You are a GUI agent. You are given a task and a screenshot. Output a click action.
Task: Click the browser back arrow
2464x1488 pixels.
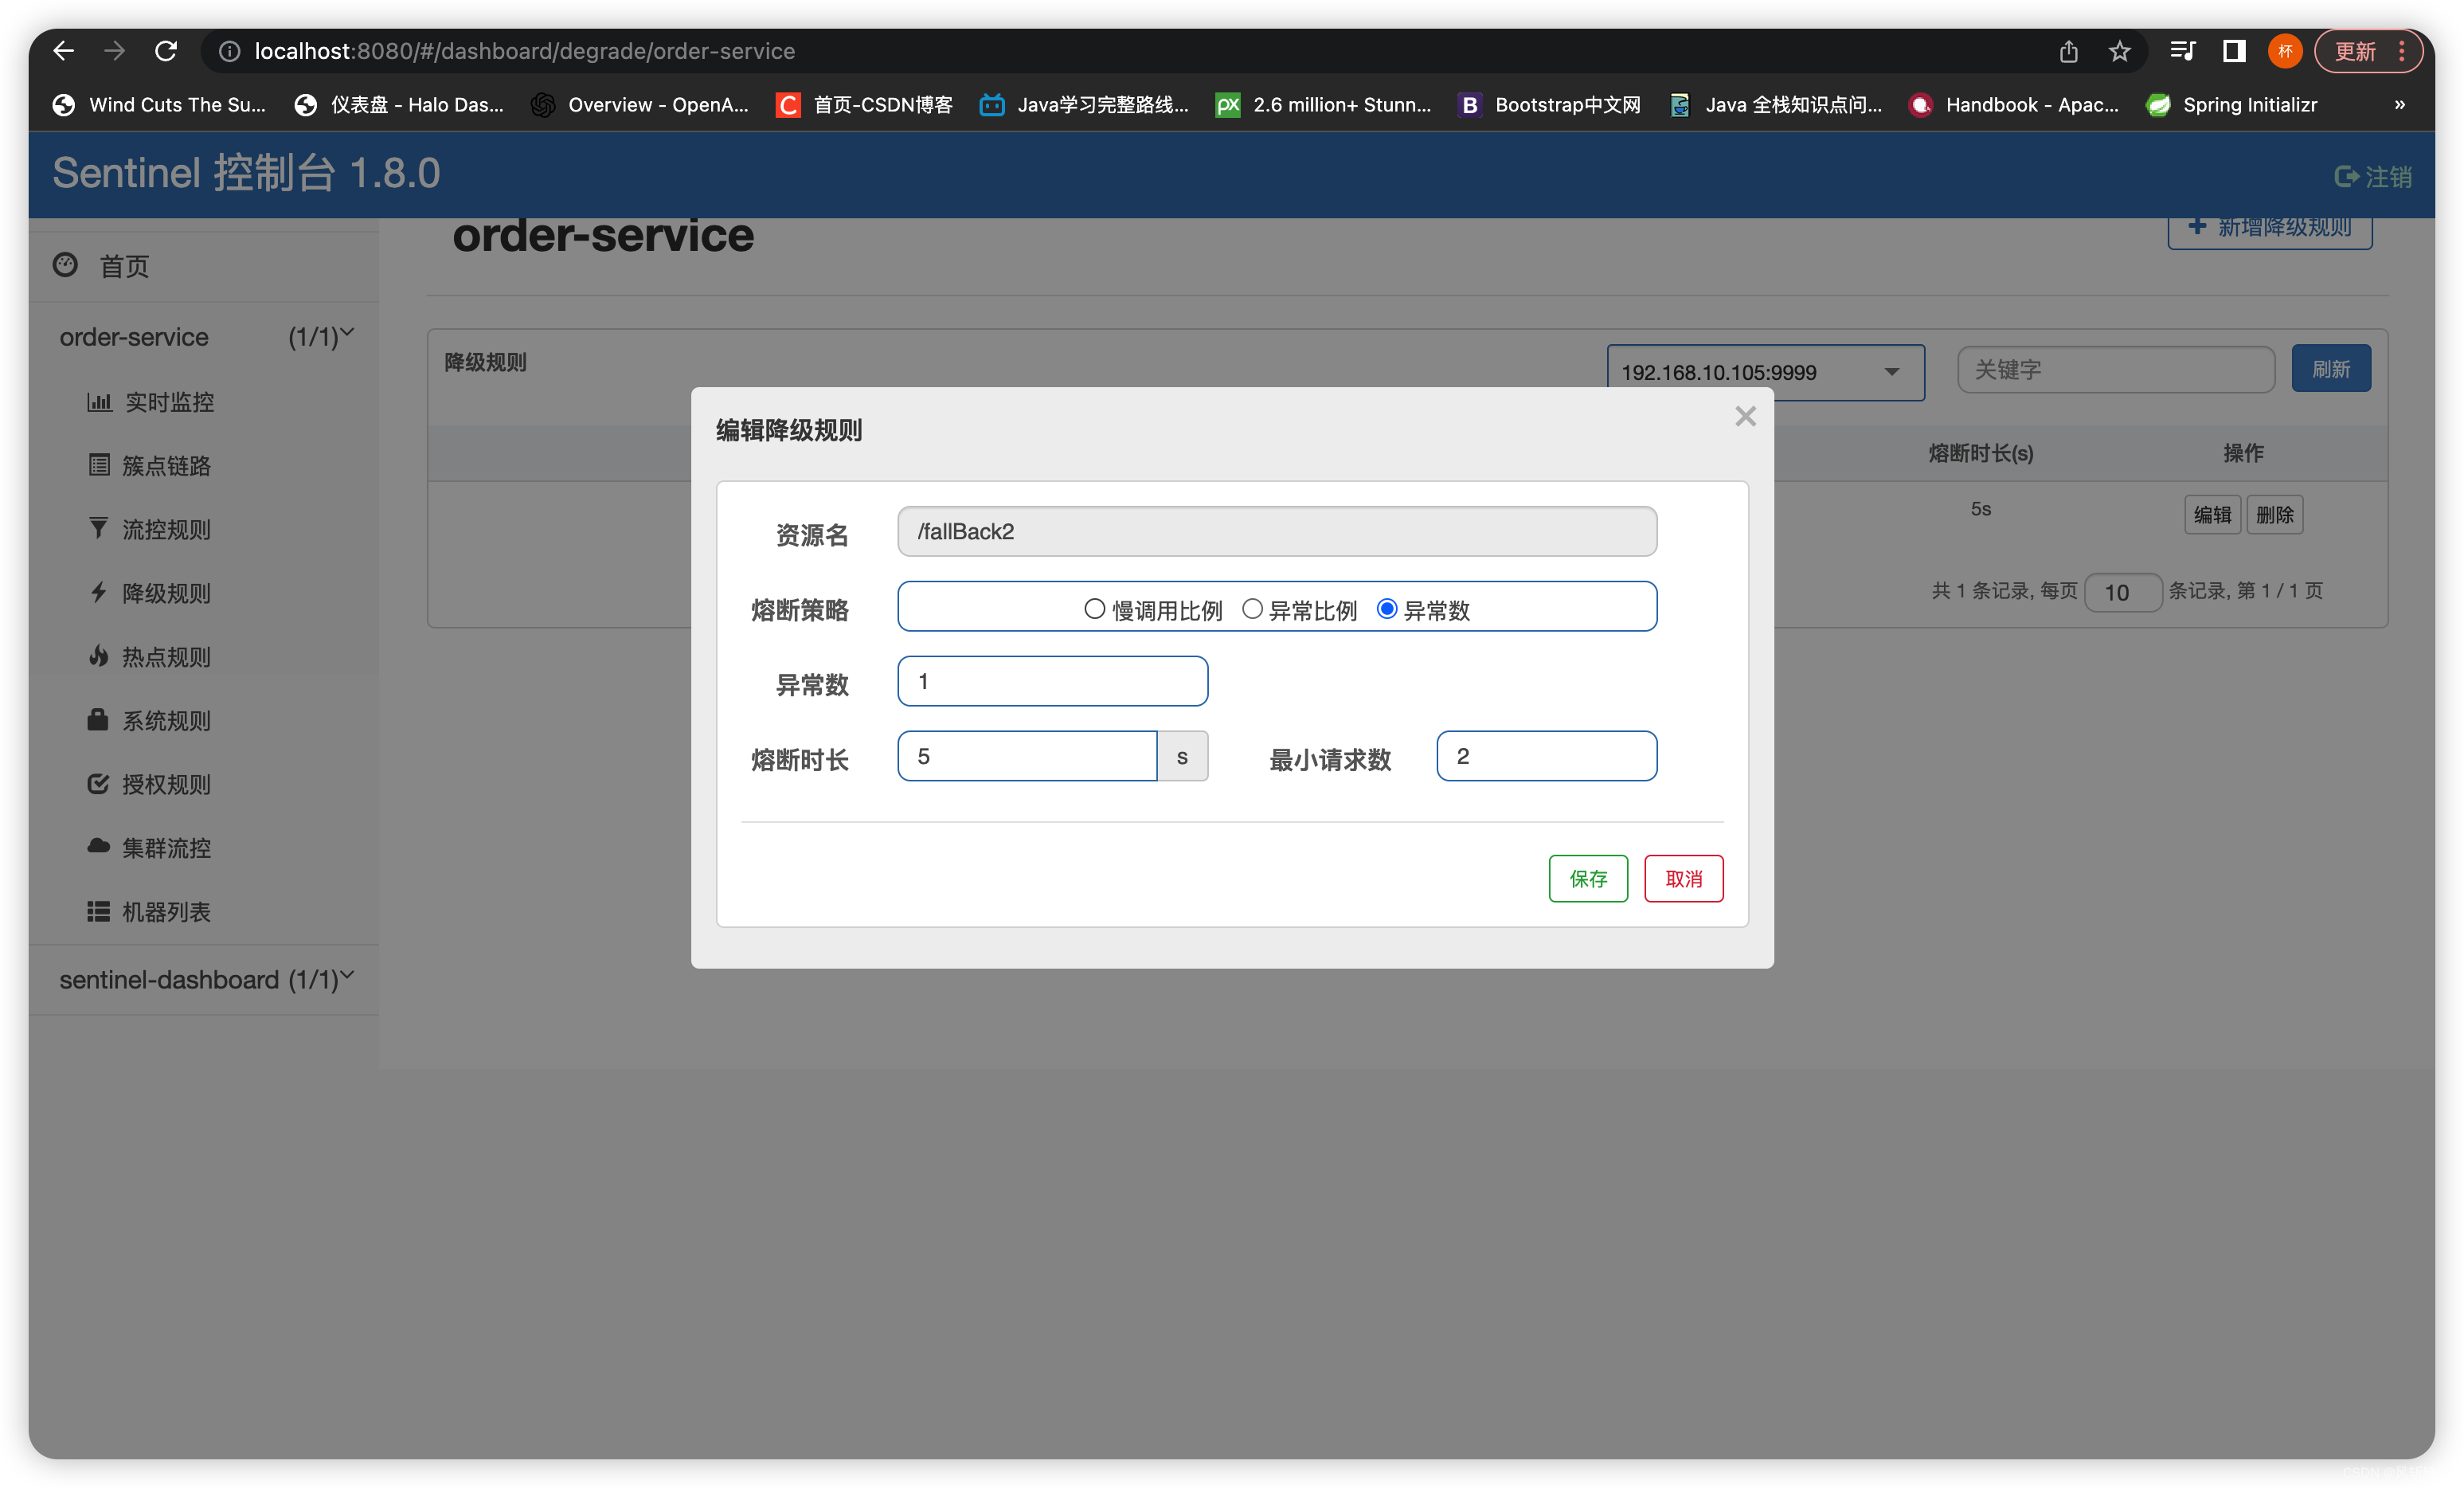click(64, 51)
